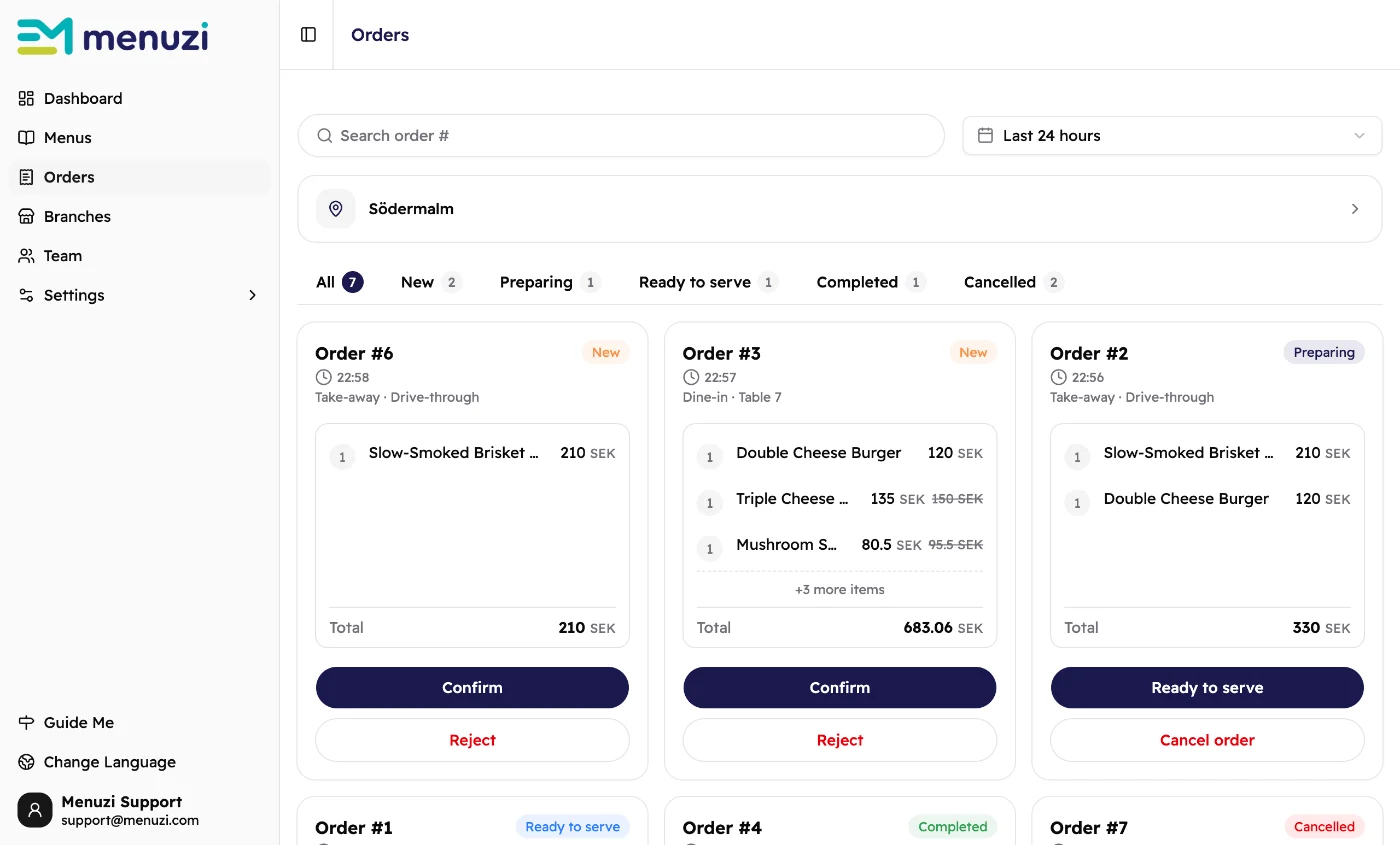1400x845 pixels.
Task: Reject Order #6
Action: [x=472, y=740]
